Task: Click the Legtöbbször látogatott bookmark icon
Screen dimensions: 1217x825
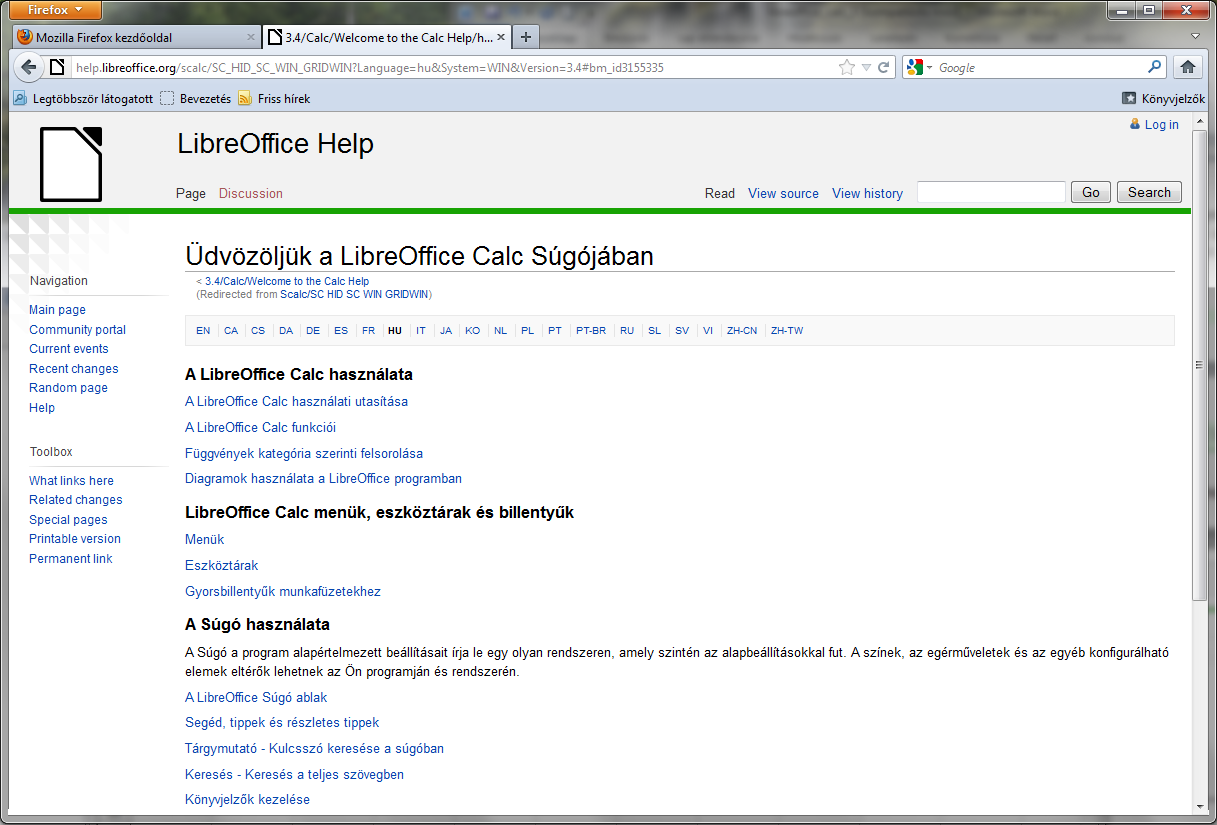Action: [20, 99]
